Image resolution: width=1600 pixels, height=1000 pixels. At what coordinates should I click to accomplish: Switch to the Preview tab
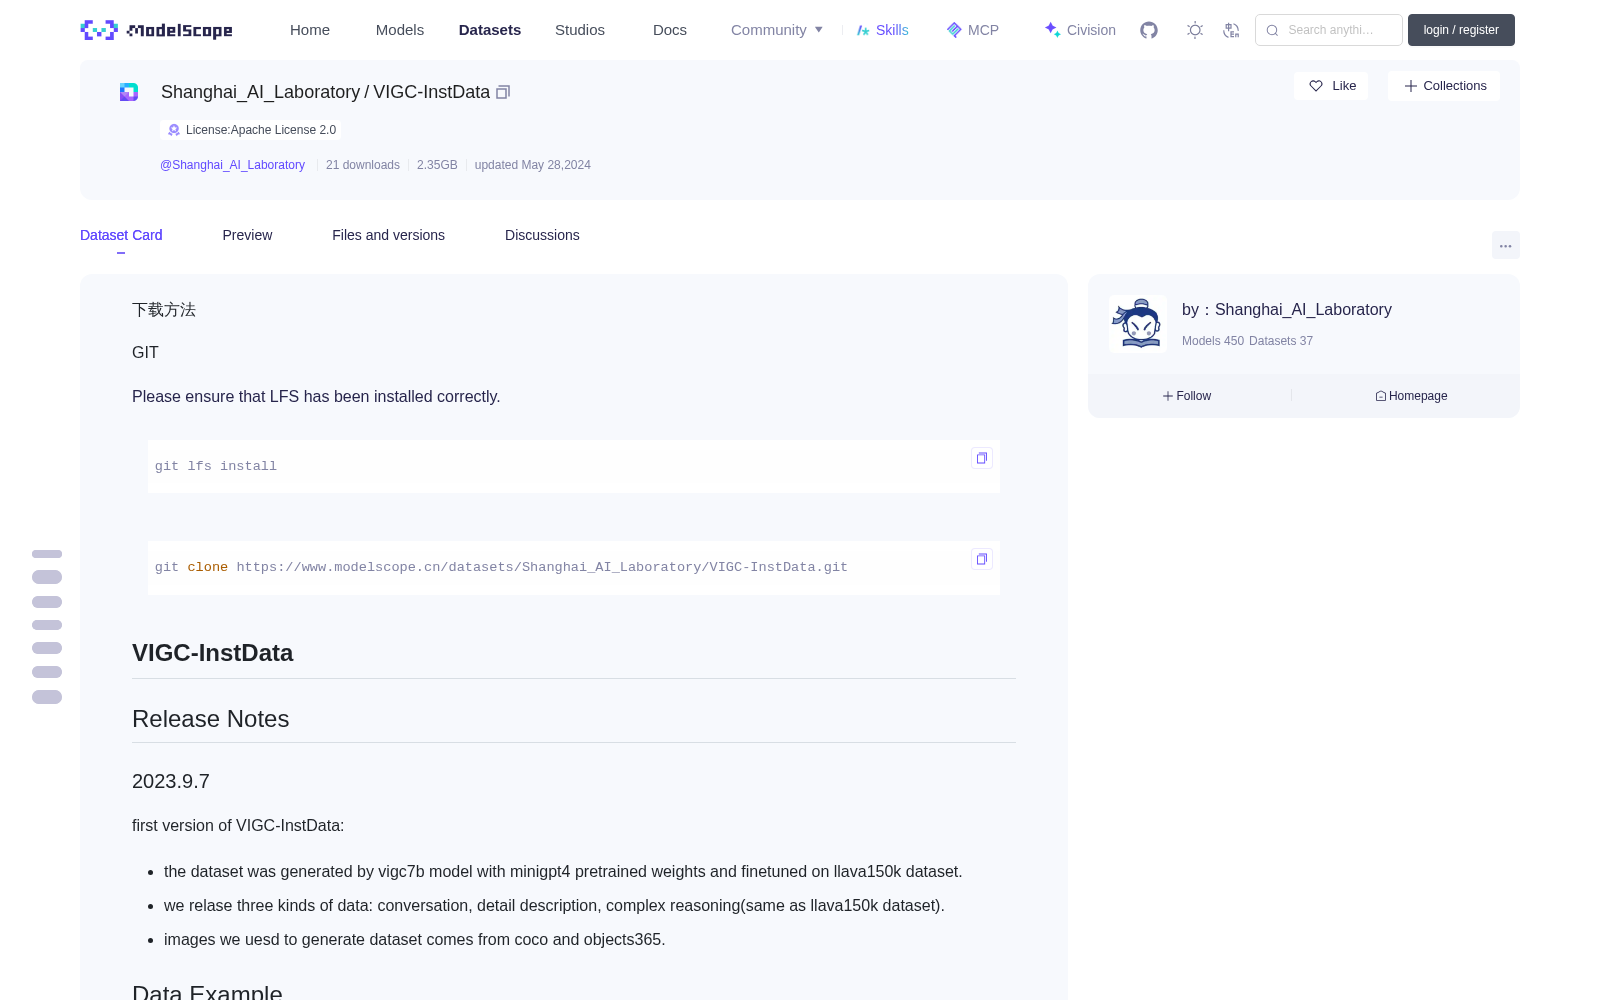247,235
